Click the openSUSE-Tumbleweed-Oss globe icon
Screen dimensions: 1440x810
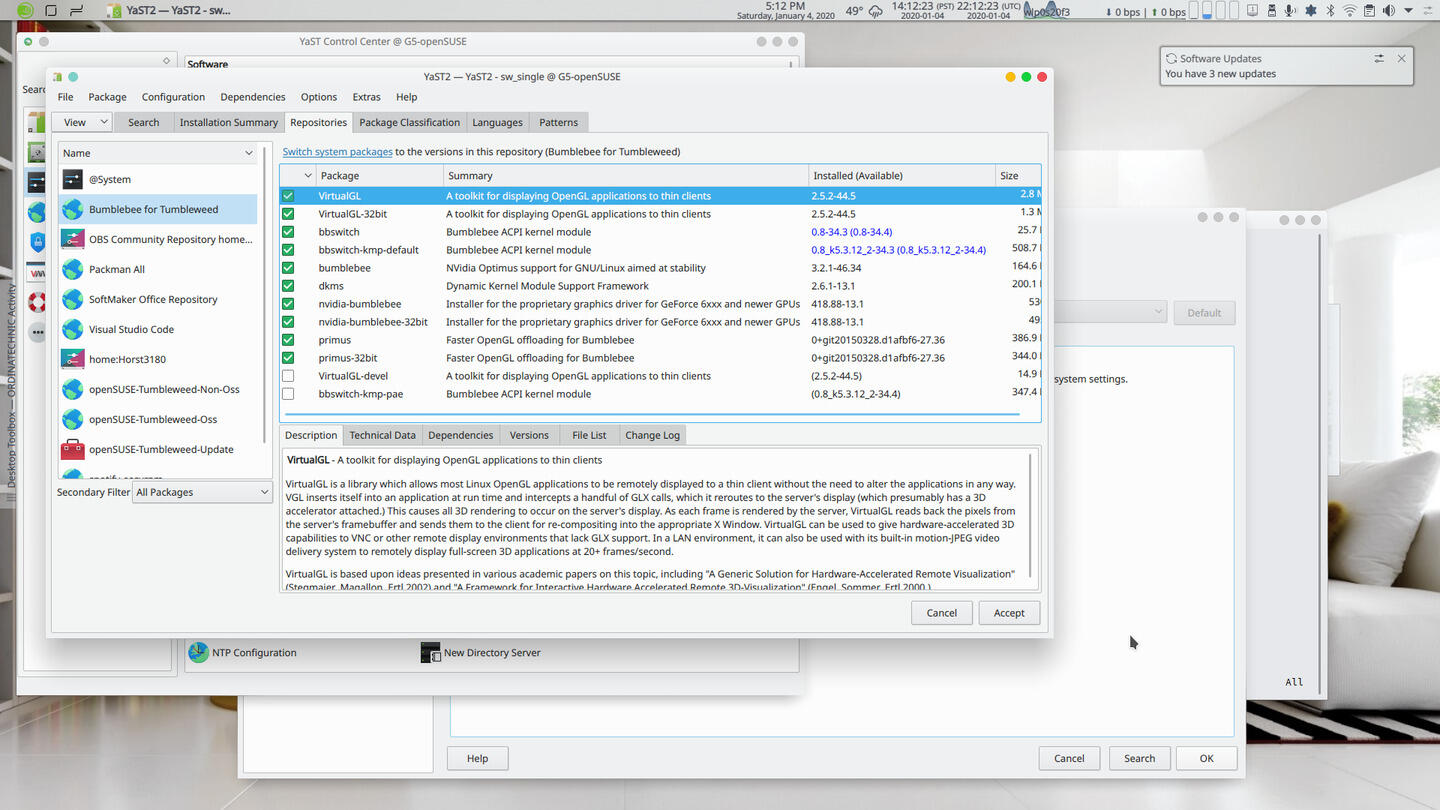tap(72, 419)
